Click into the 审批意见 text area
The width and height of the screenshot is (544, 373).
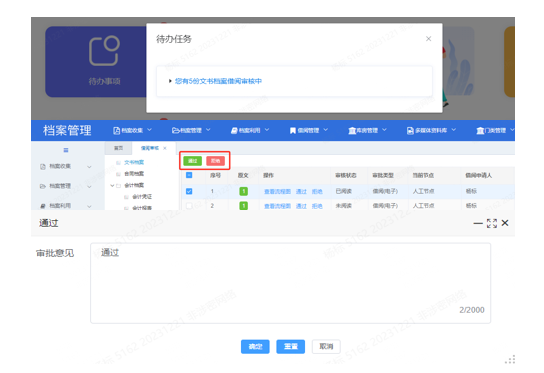click(x=290, y=283)
